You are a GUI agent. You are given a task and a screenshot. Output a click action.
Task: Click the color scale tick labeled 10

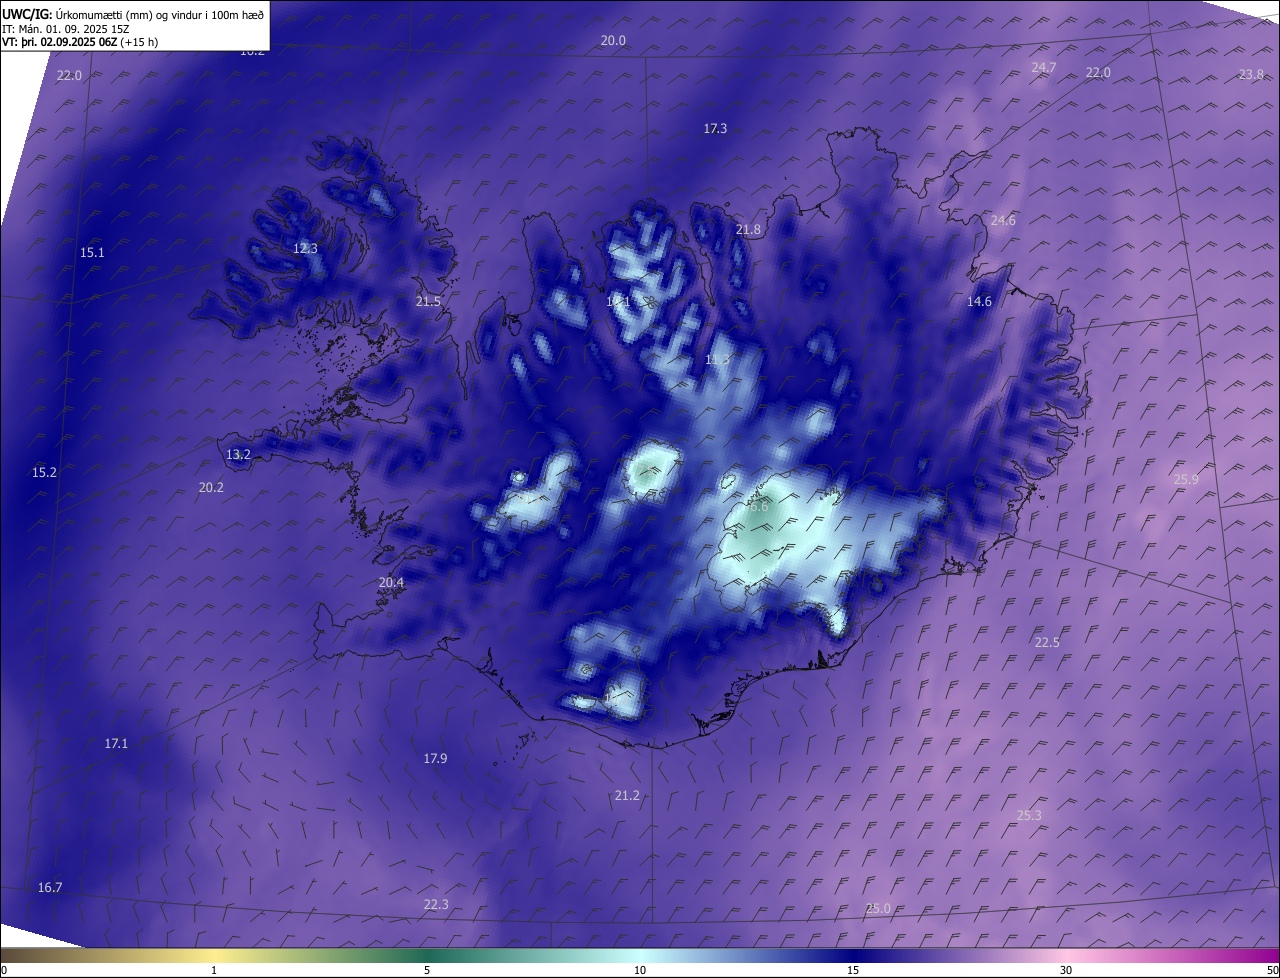tap(640, 971)
